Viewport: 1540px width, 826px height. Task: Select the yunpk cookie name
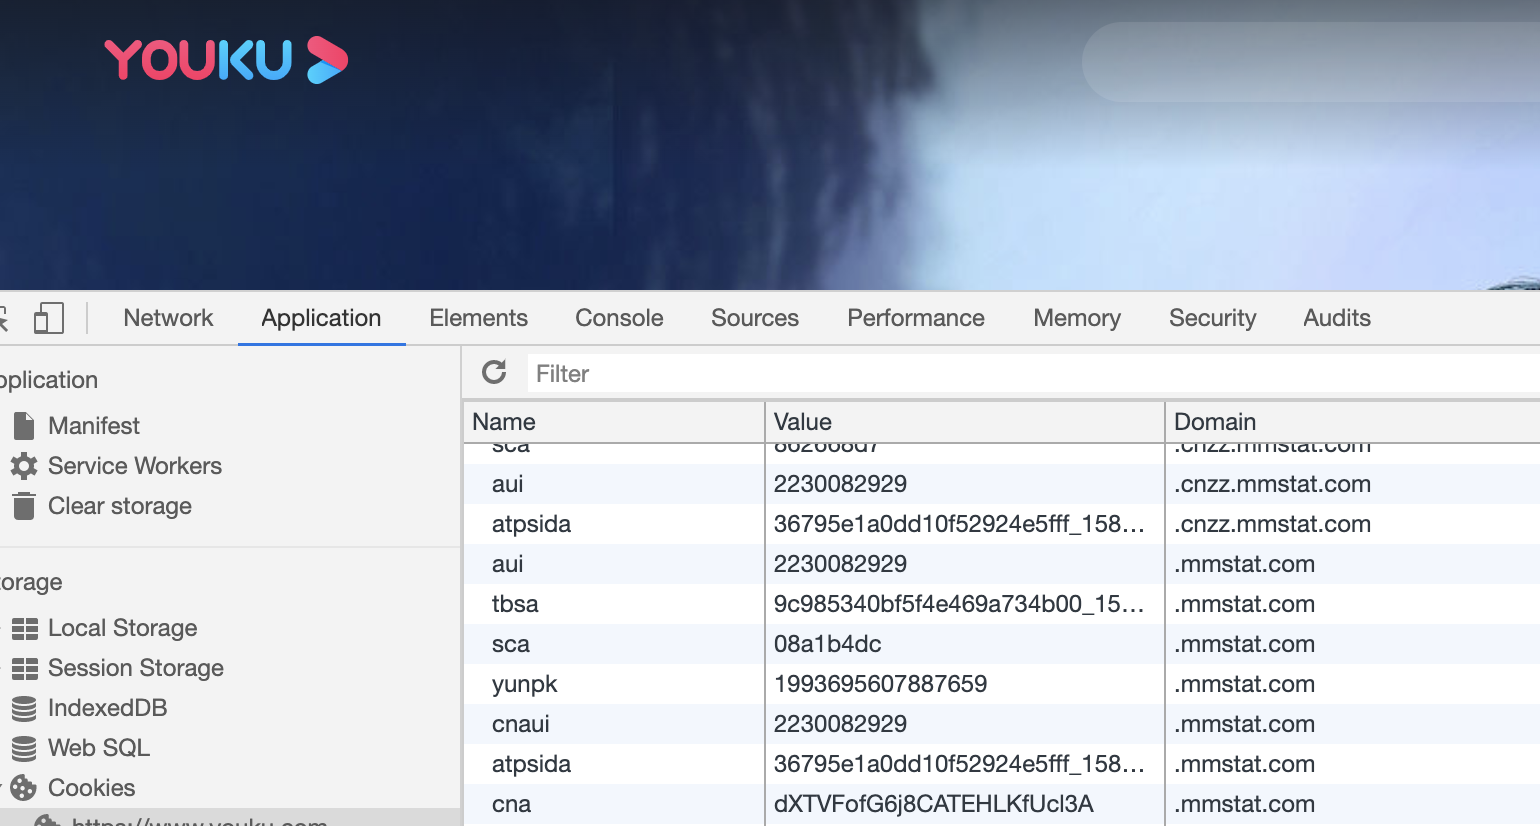[x=524, y=684]
